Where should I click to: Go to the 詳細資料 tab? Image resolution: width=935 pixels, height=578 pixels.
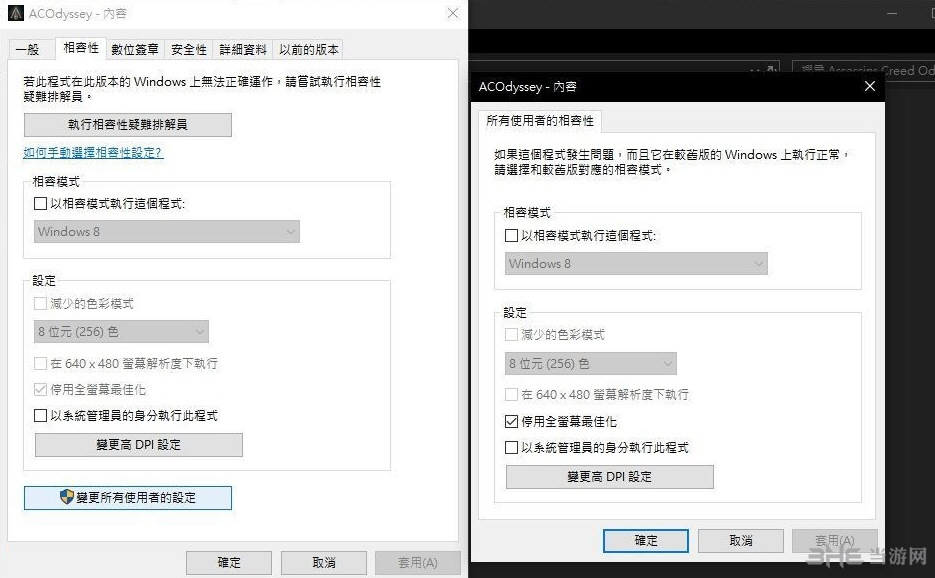pos(243,49)
